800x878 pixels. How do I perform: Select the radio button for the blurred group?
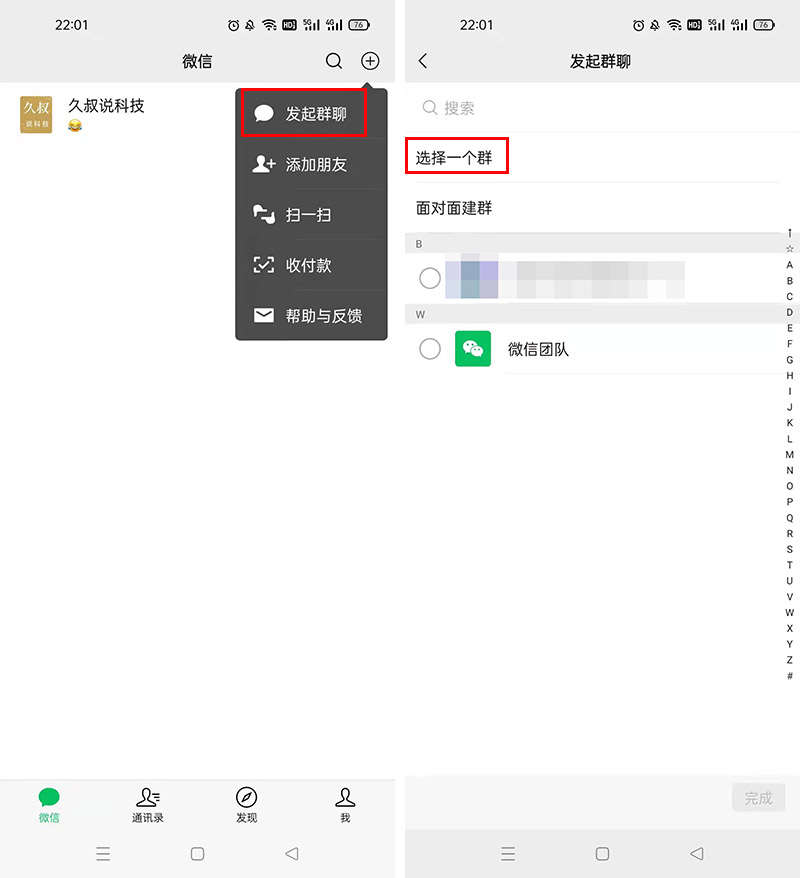click(x=429, y=278)
